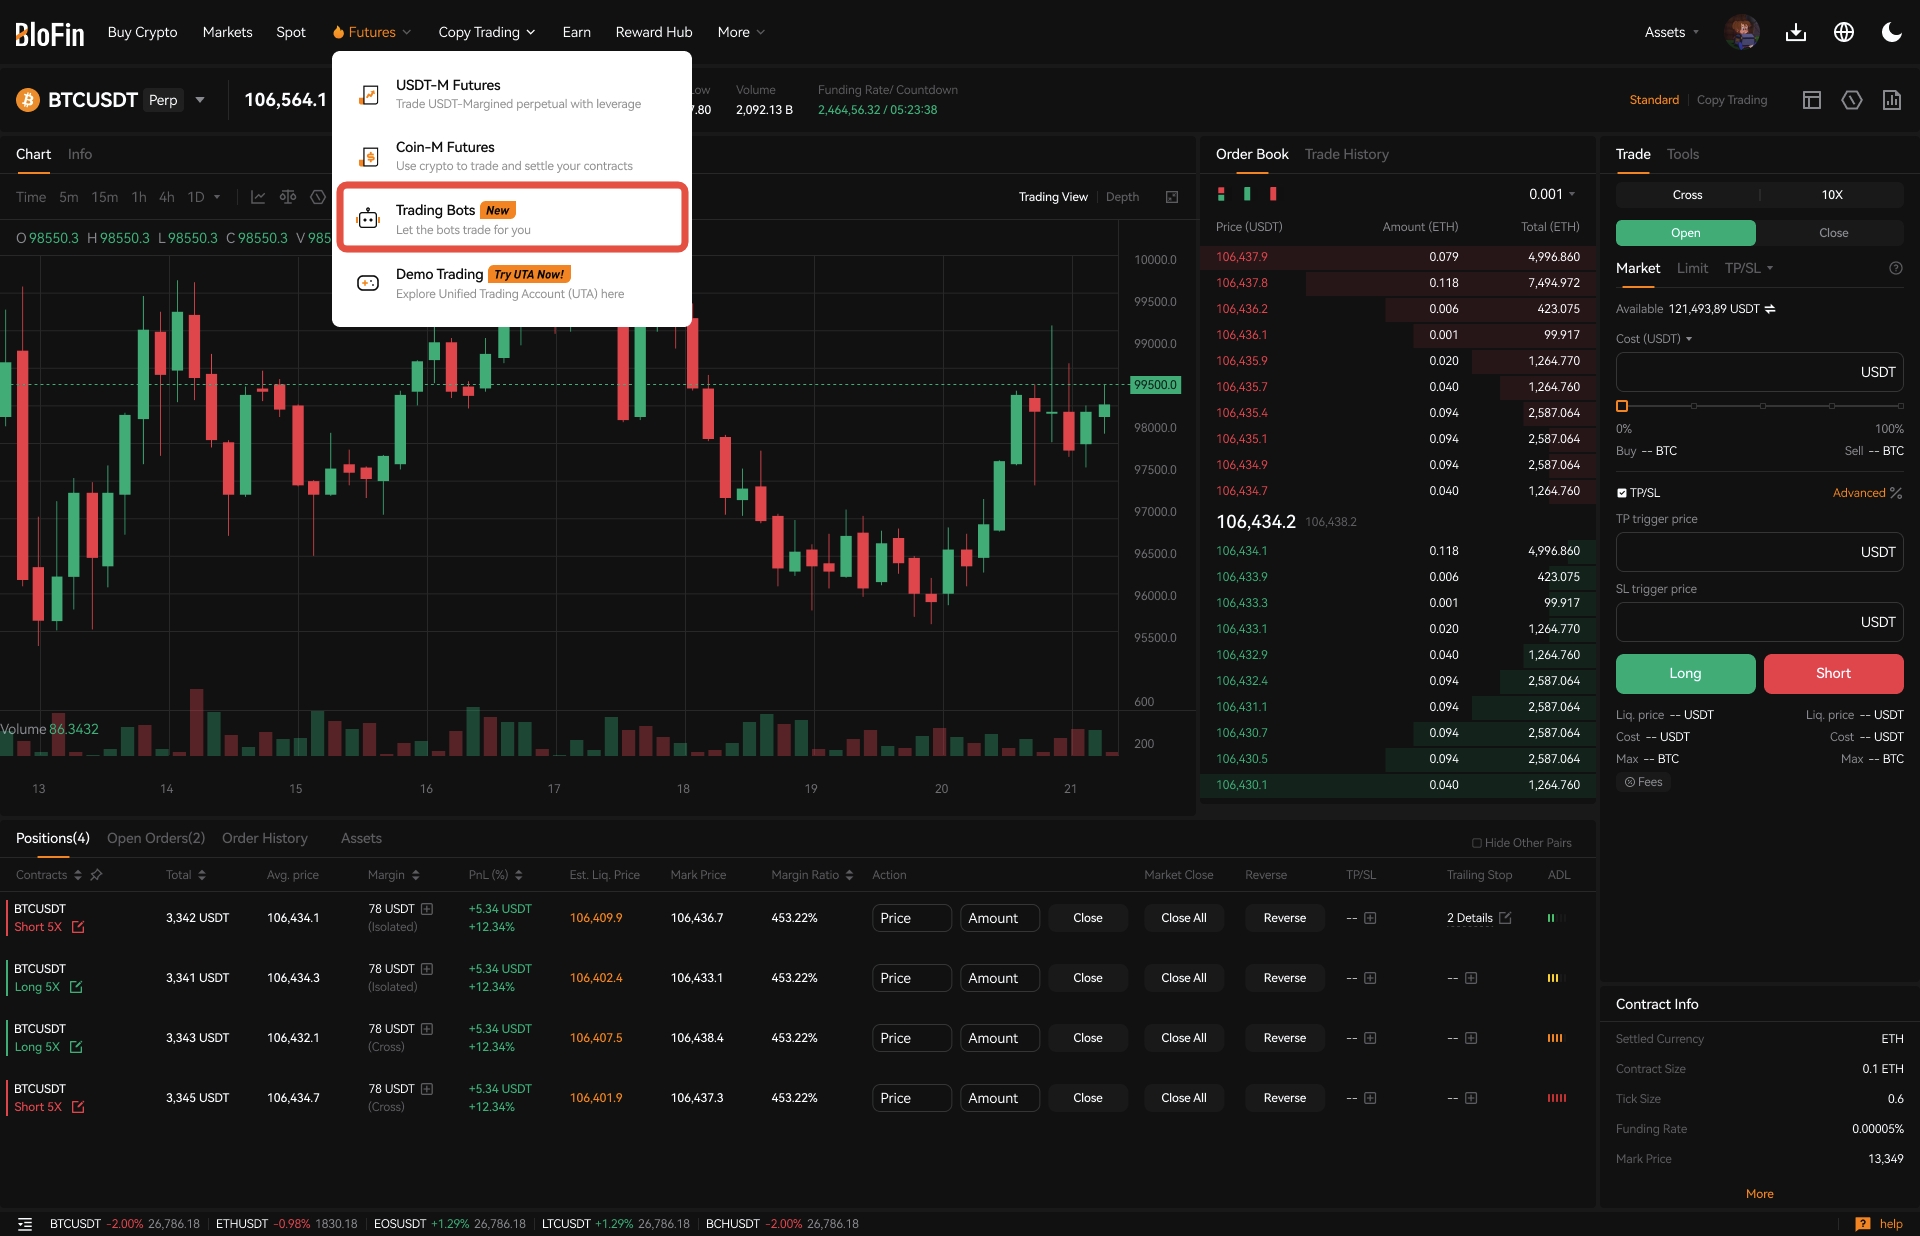Open the Markets menu
This screenshot has width=1920, height=1236.
coord(227,31)
